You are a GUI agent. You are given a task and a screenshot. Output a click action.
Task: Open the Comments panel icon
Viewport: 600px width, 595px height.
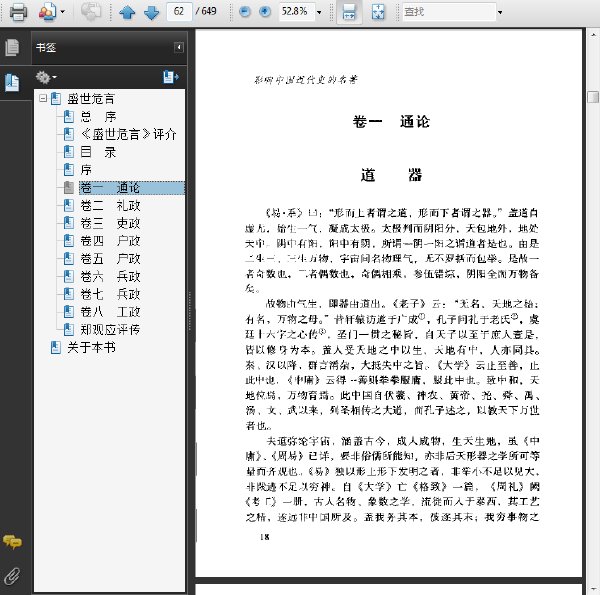(x=12, y=541)
